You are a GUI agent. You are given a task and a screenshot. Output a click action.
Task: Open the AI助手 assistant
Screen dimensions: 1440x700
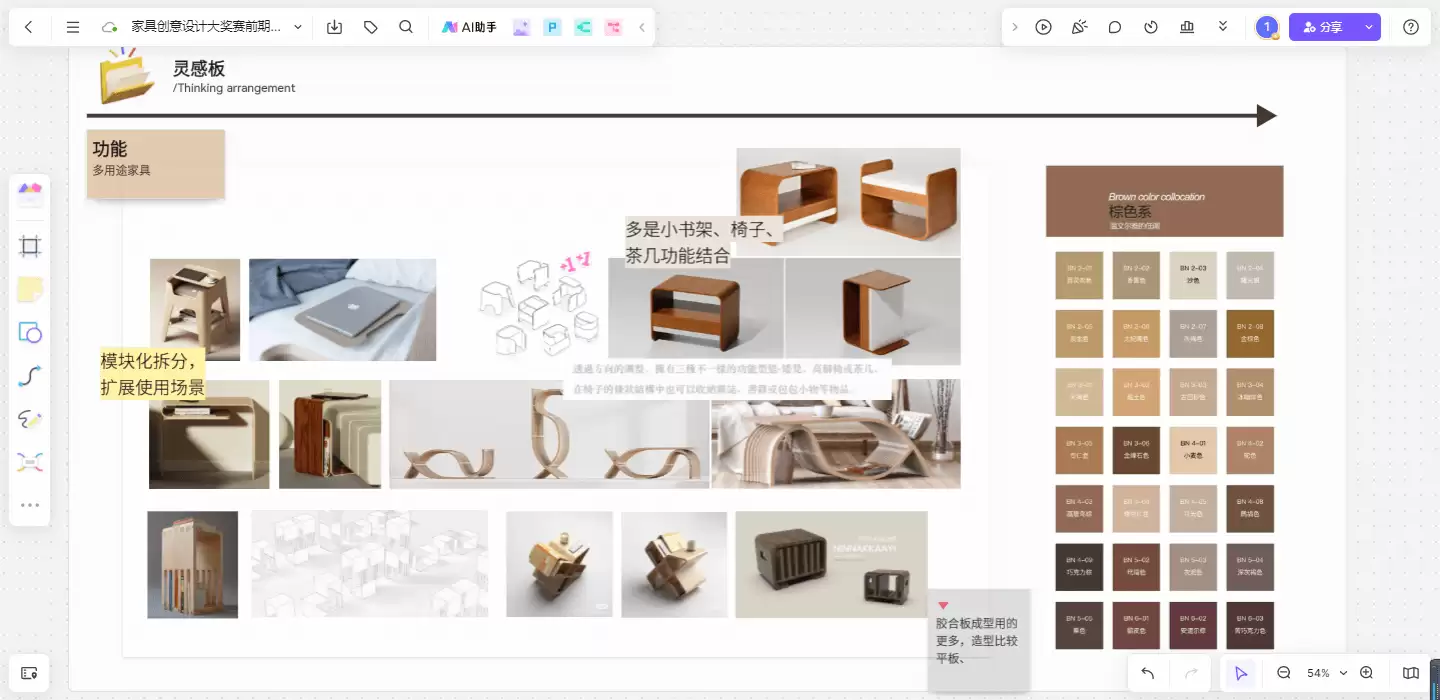point(470,27)
